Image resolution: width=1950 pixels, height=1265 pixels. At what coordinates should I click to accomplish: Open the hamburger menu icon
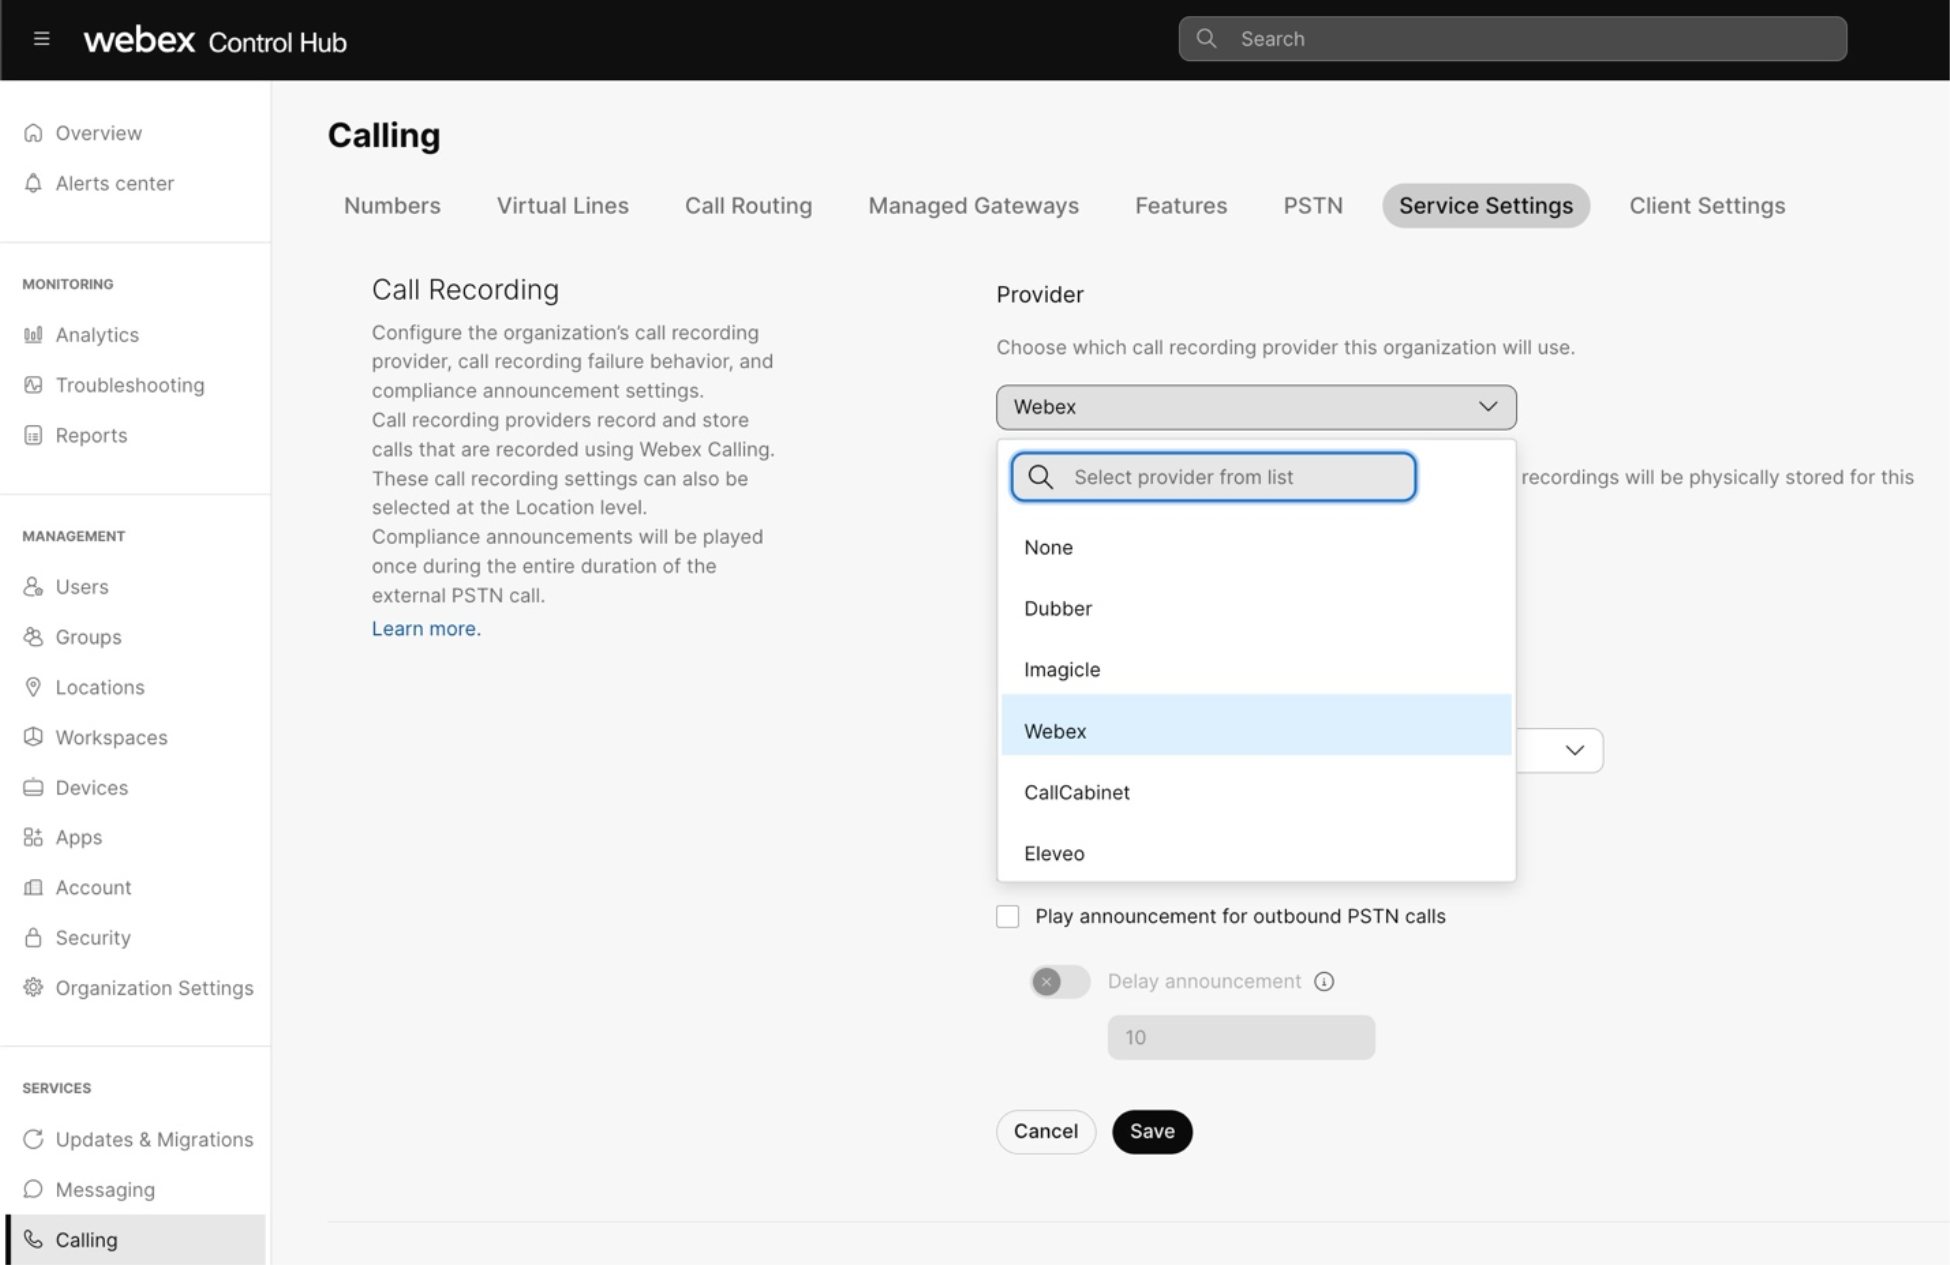(x=41, y=39)
